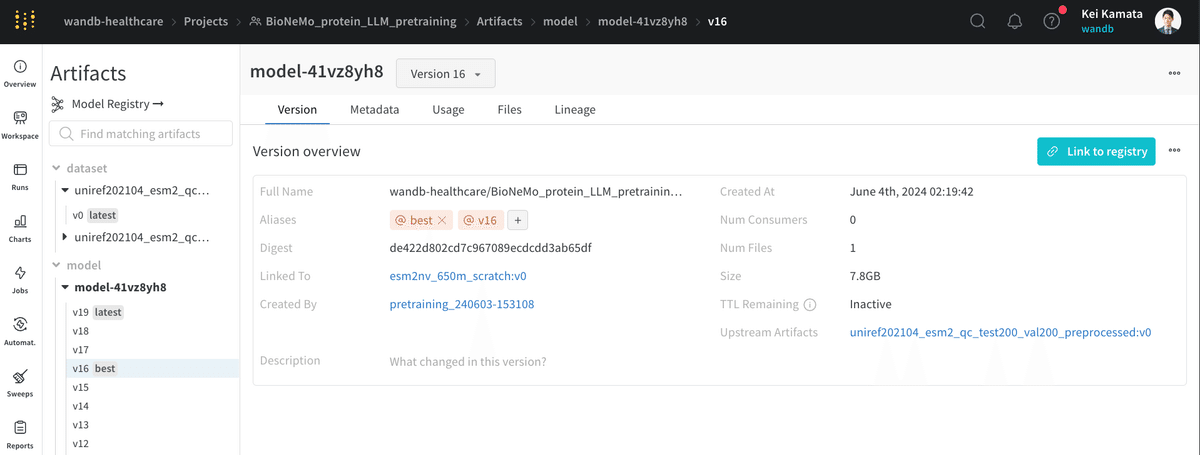Screen dimensions: 1200x455
Task: Open esm2nv_650m_scratch:v0 link
Action: click(458, 276)
